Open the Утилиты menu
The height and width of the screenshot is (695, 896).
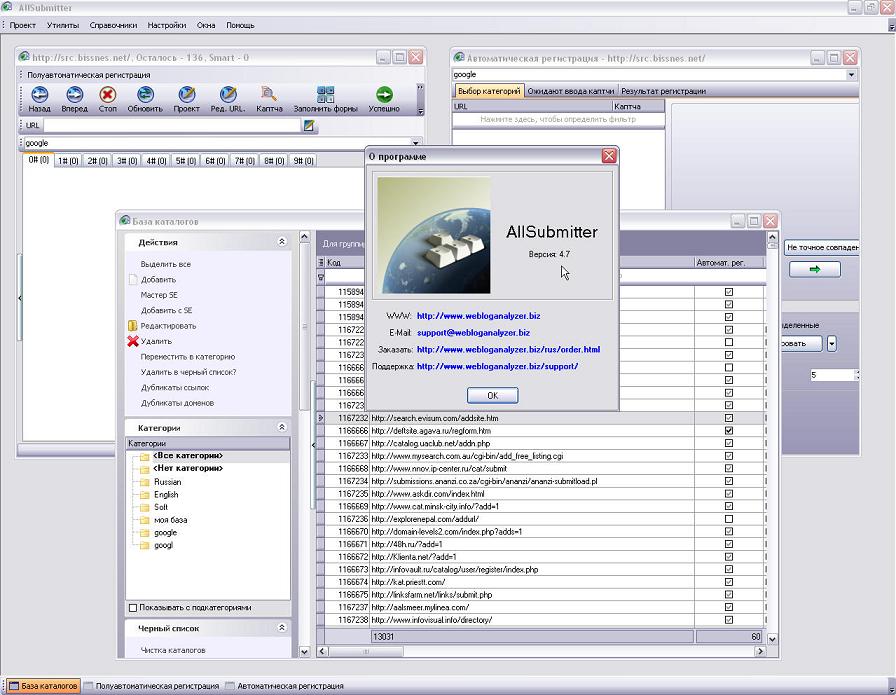click(63, 25)
